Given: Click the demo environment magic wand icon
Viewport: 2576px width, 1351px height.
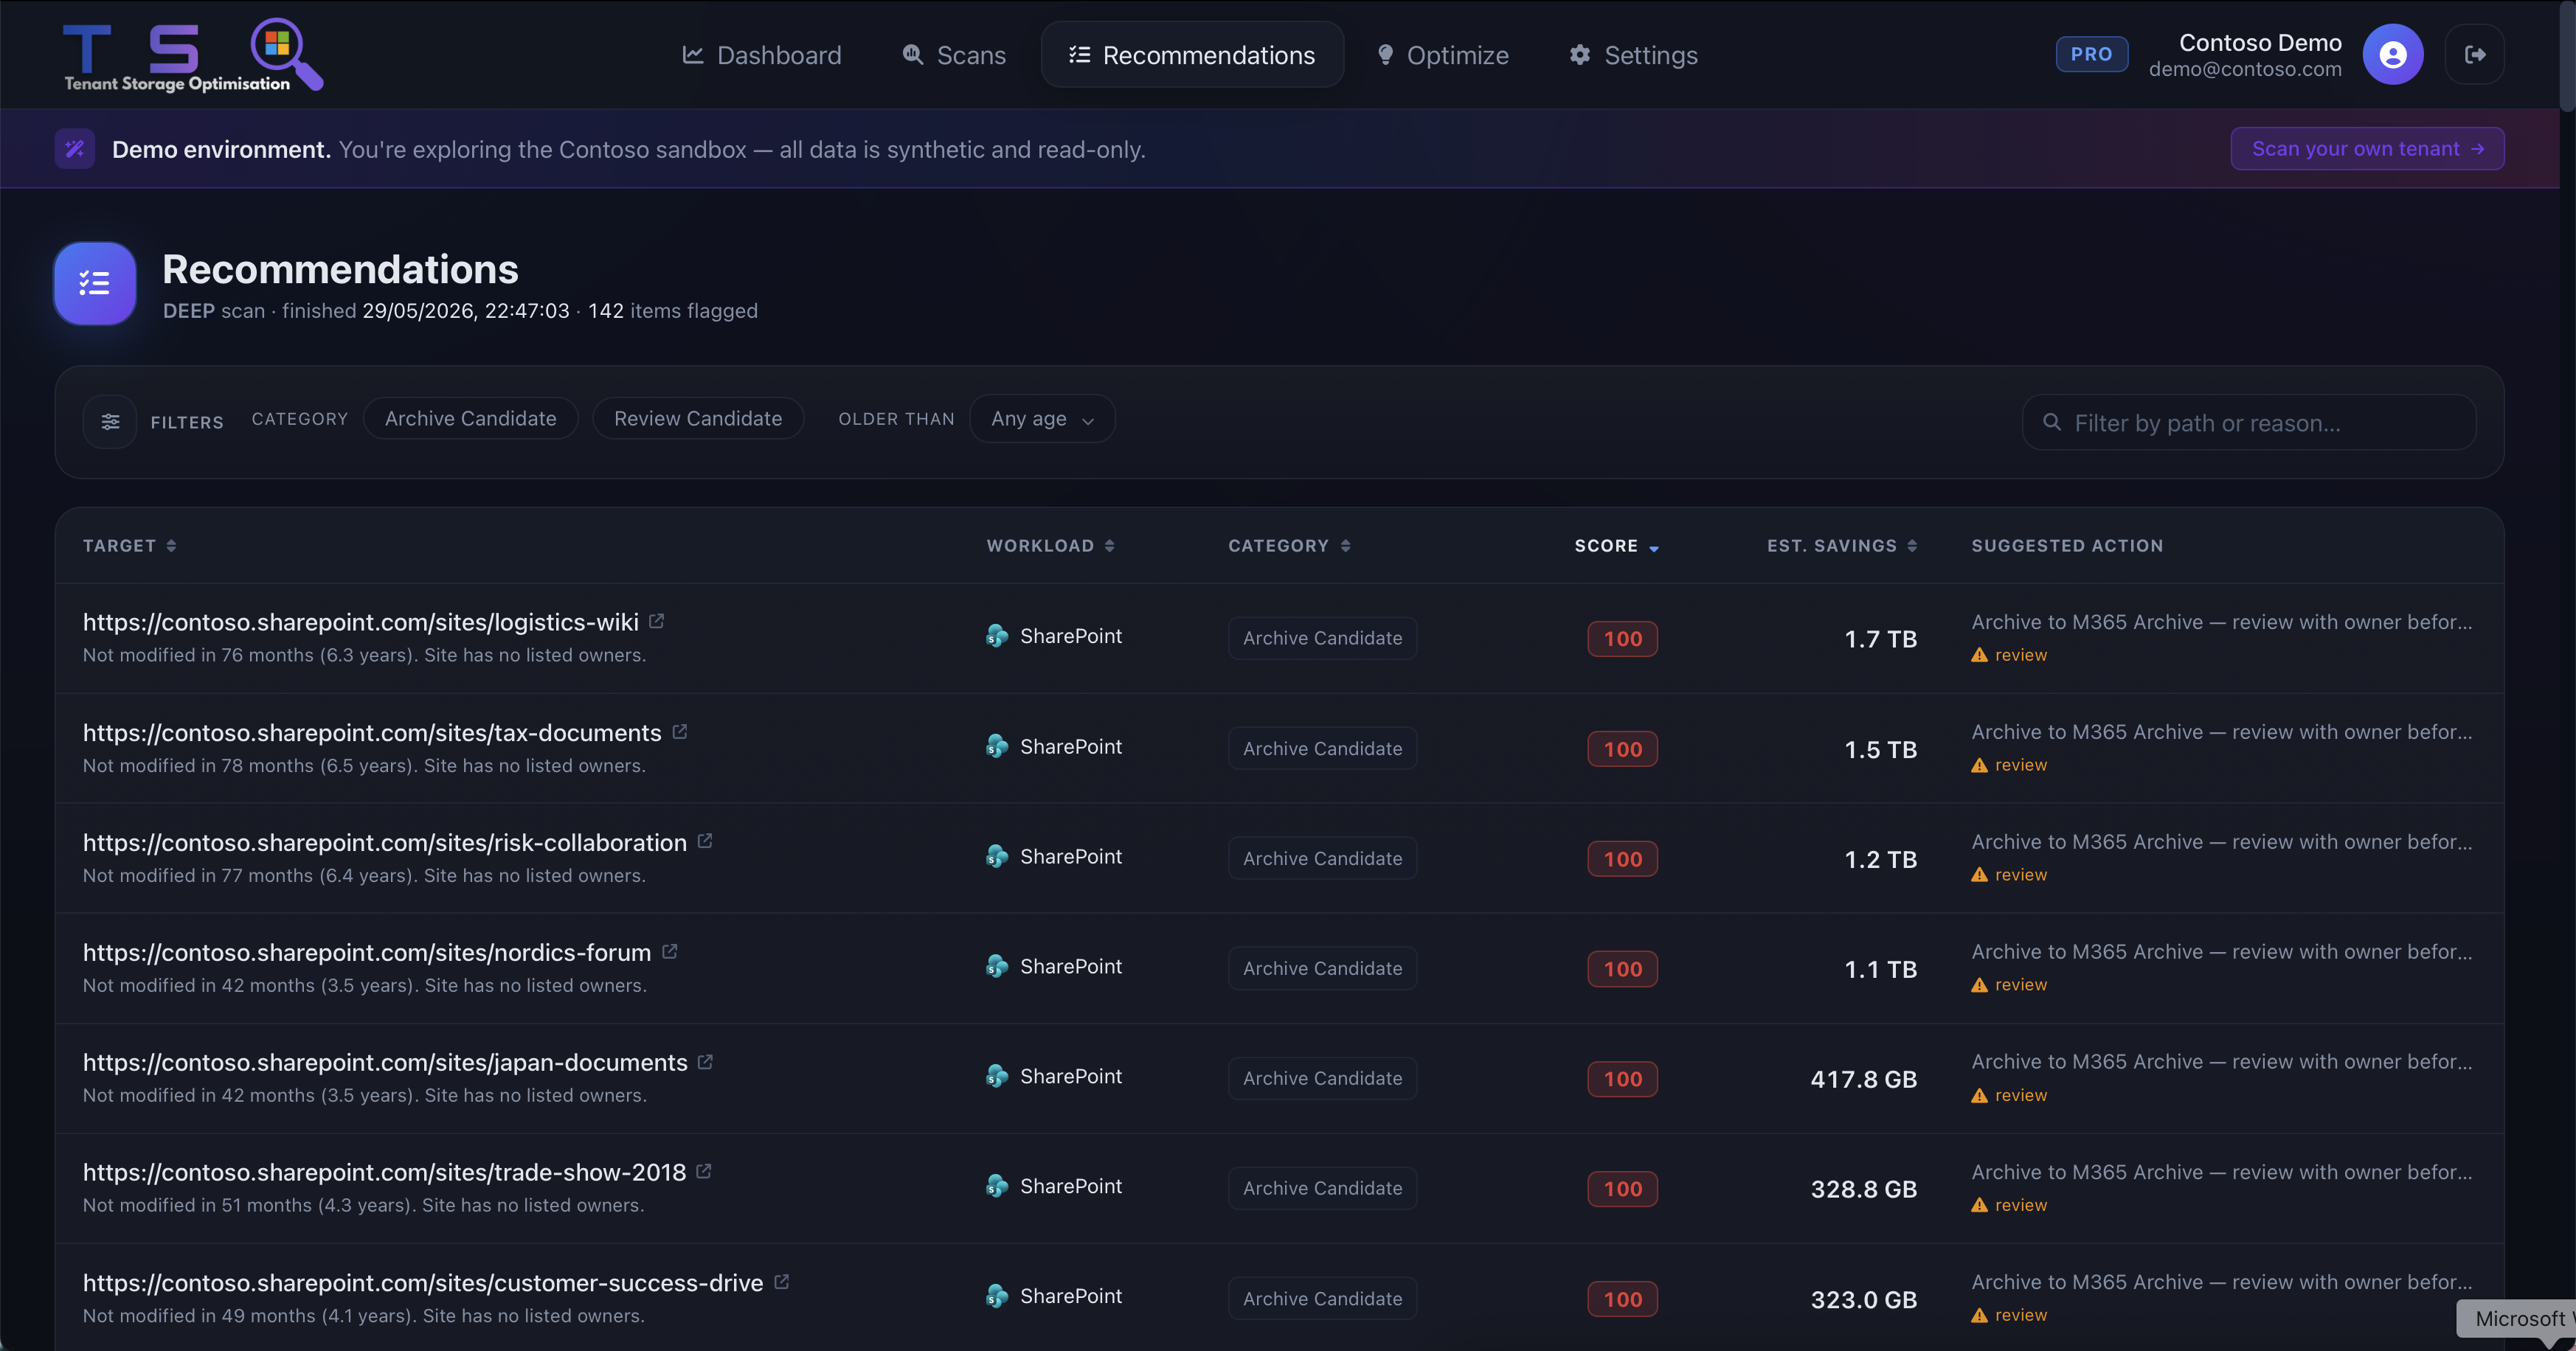Looking at the screenshot, I should tap(75, 149).
